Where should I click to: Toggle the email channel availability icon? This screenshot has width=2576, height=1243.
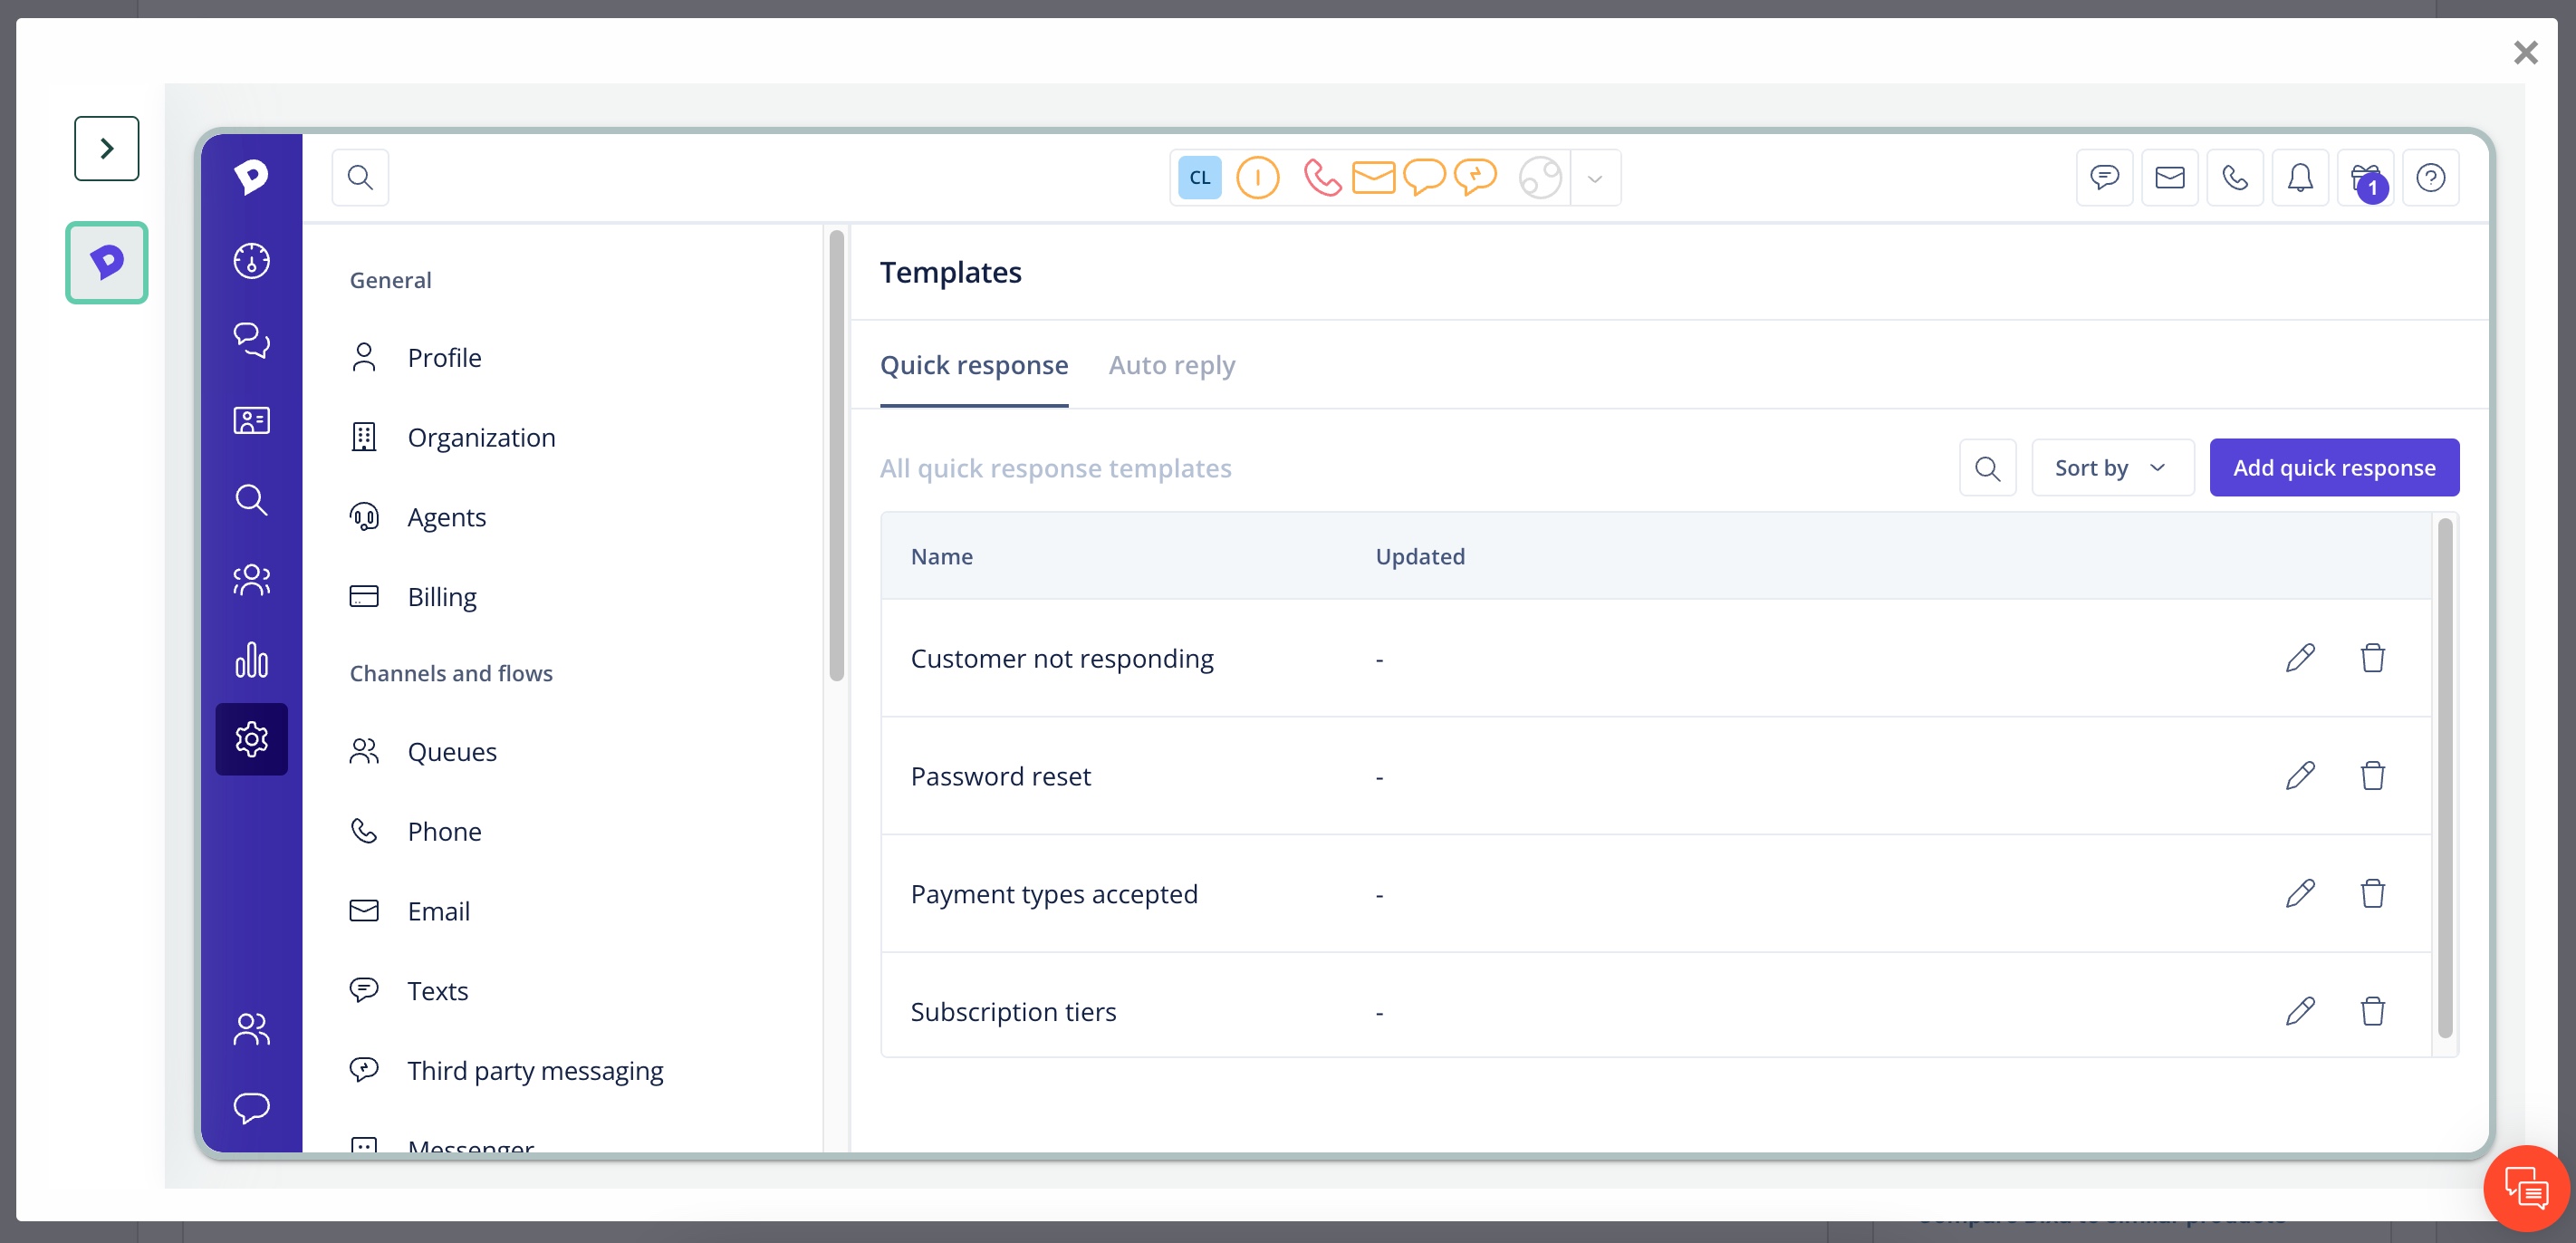coord(1373,178)
